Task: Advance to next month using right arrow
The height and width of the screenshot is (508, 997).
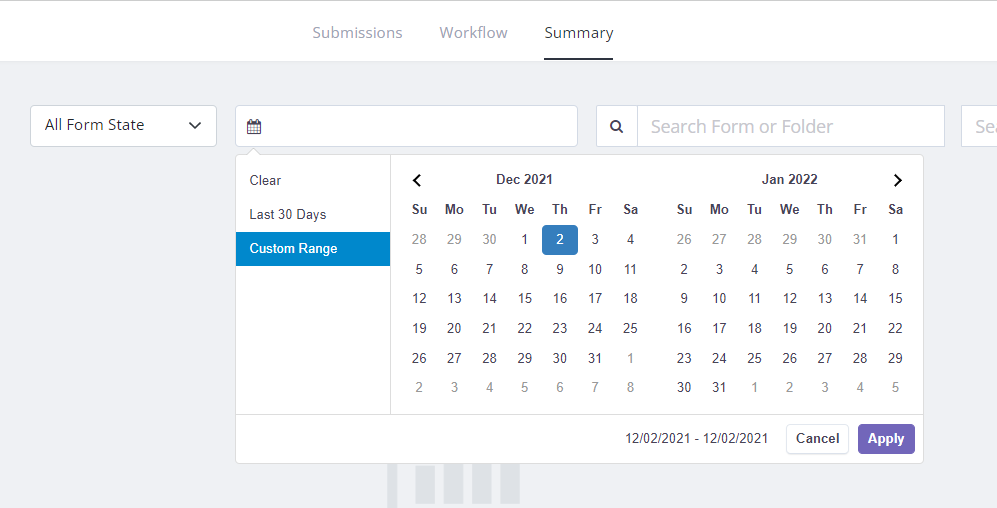Action: 897,180
